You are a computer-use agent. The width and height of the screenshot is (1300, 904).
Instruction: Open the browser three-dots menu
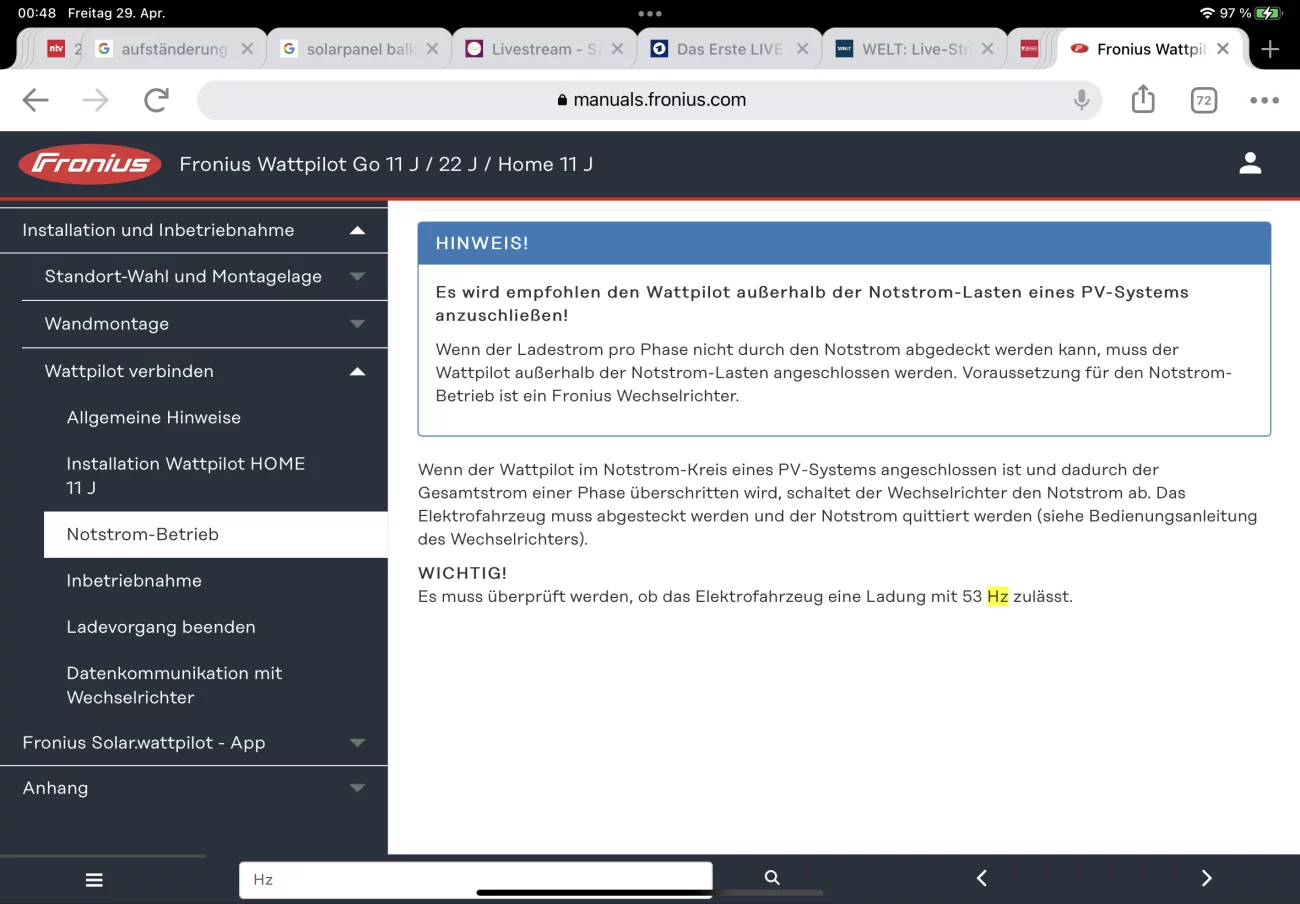(x=1264, y=100)
